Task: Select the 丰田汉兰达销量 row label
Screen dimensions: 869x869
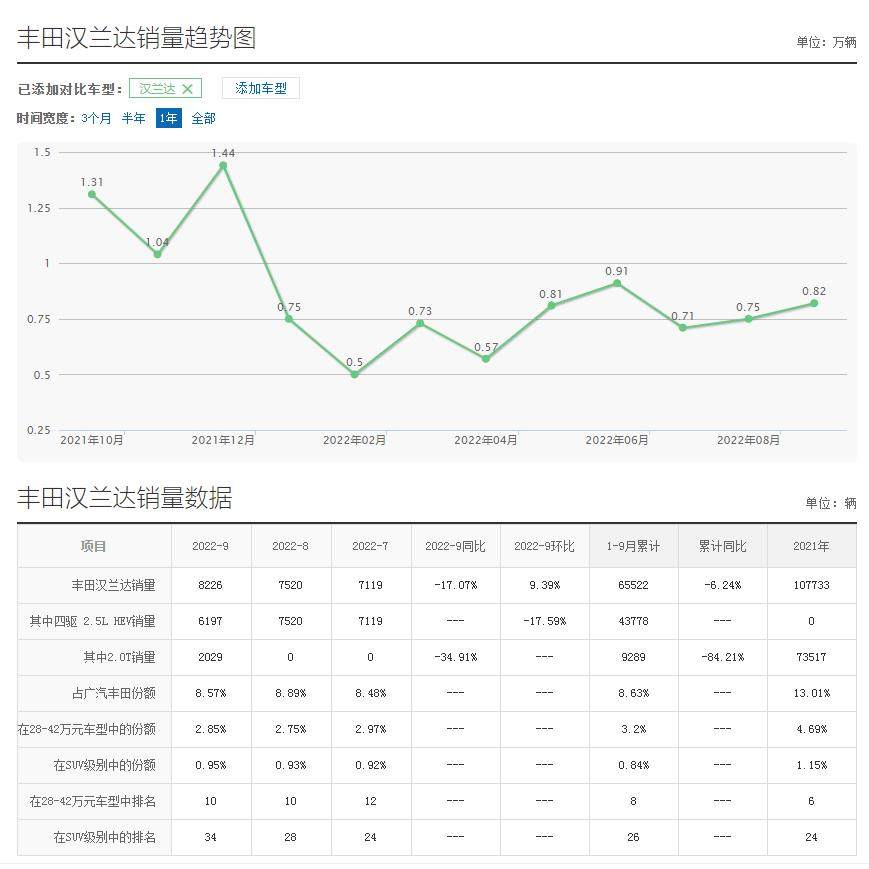Action: pyautogui.click(x=113, y=585)
